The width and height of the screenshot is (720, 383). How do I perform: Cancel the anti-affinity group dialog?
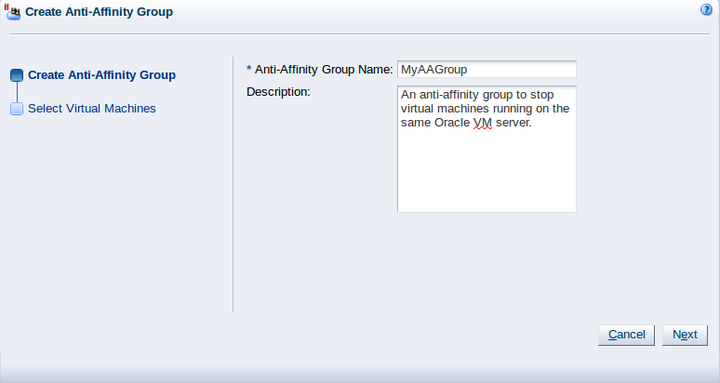tap(626, 335)
